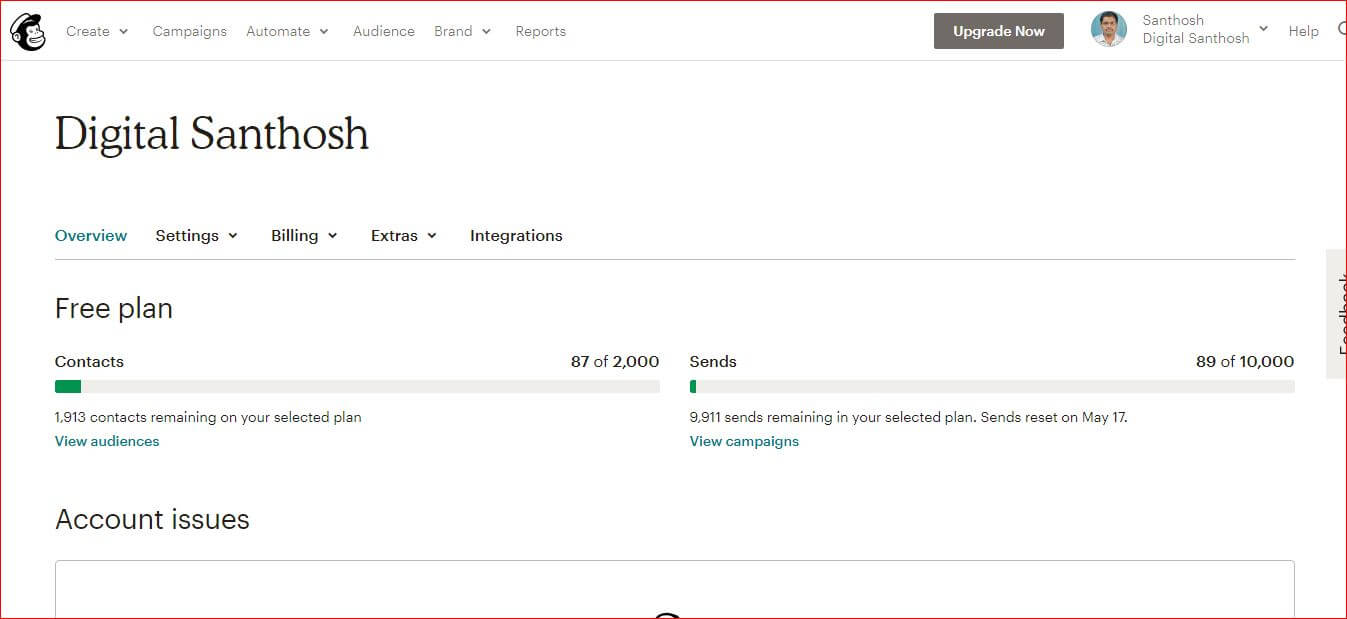Open the Reports page

[541, 31]
